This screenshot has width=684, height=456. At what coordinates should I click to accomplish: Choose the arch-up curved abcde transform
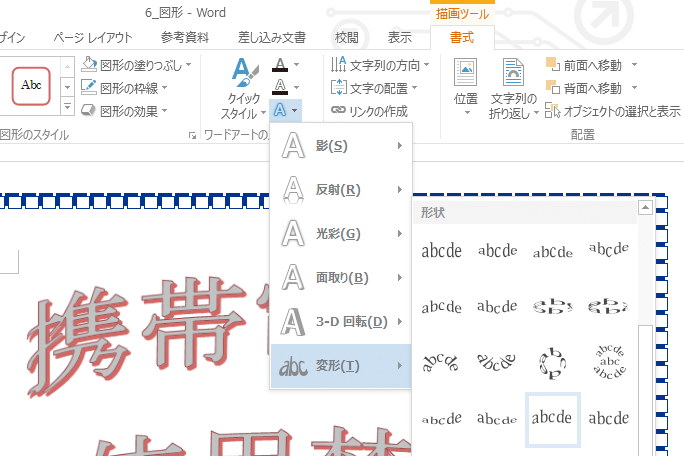[441, 362]
